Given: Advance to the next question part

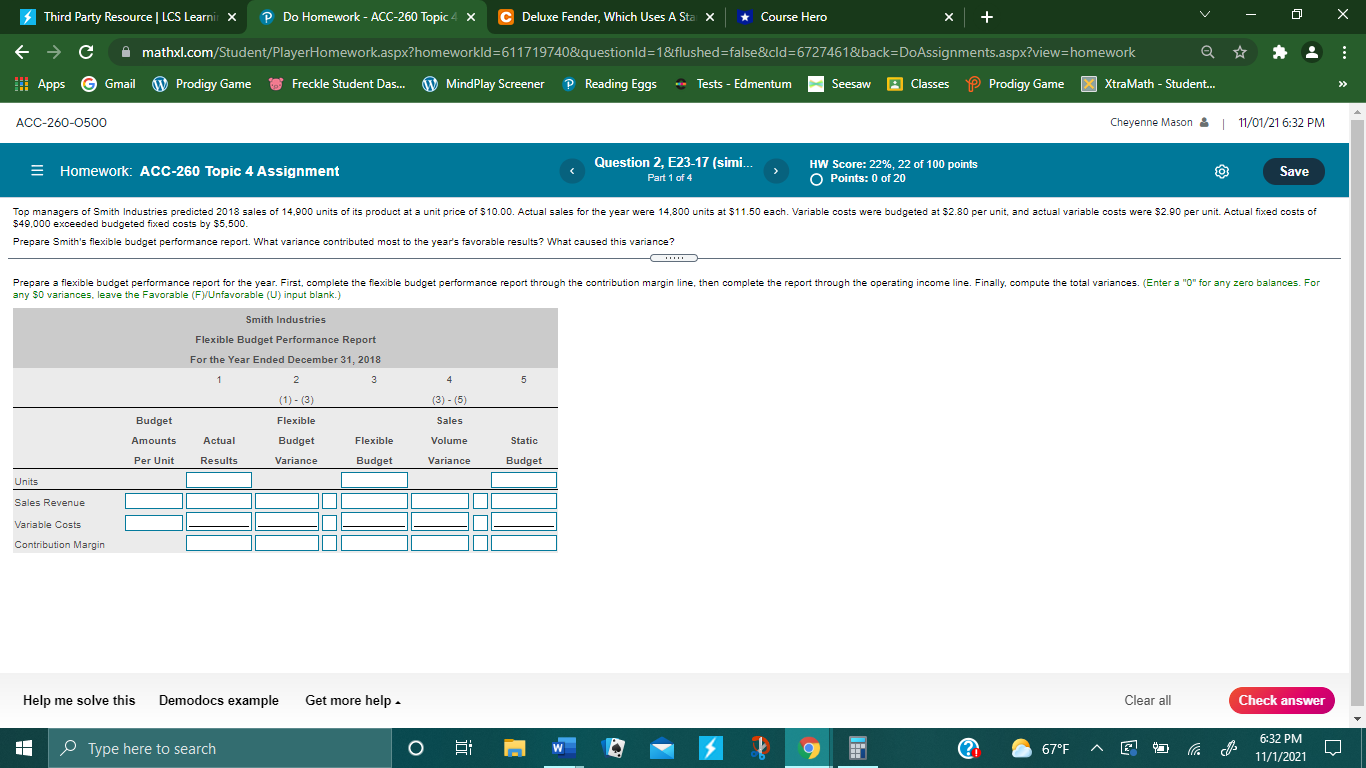Looking at the screenshot, I should [775, 170].
